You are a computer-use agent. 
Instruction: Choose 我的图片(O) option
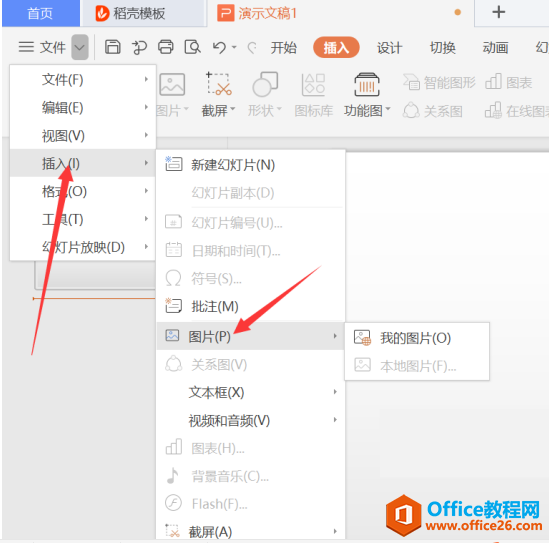pyautogui.click(x=417, y=338)
